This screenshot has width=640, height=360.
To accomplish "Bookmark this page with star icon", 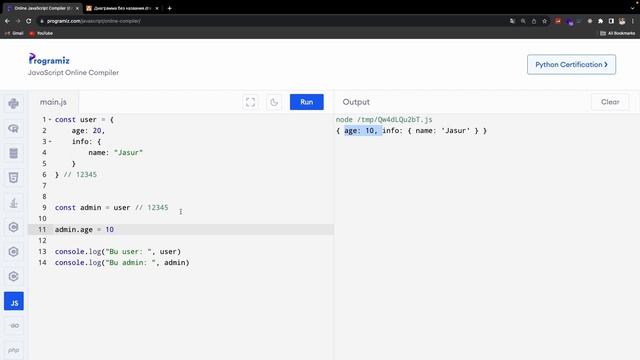I will [x=544, y=21].
